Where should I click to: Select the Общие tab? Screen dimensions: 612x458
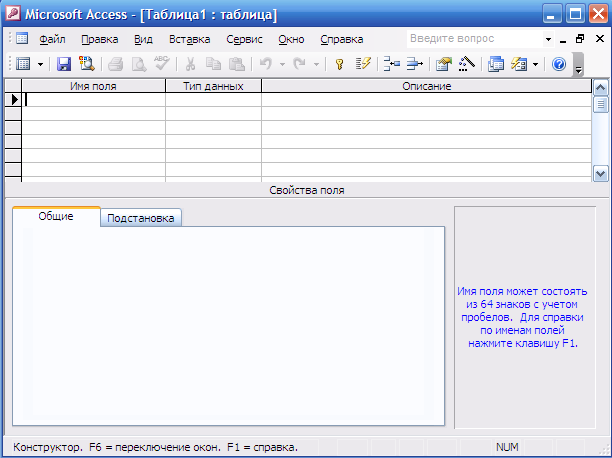point(56,216)
